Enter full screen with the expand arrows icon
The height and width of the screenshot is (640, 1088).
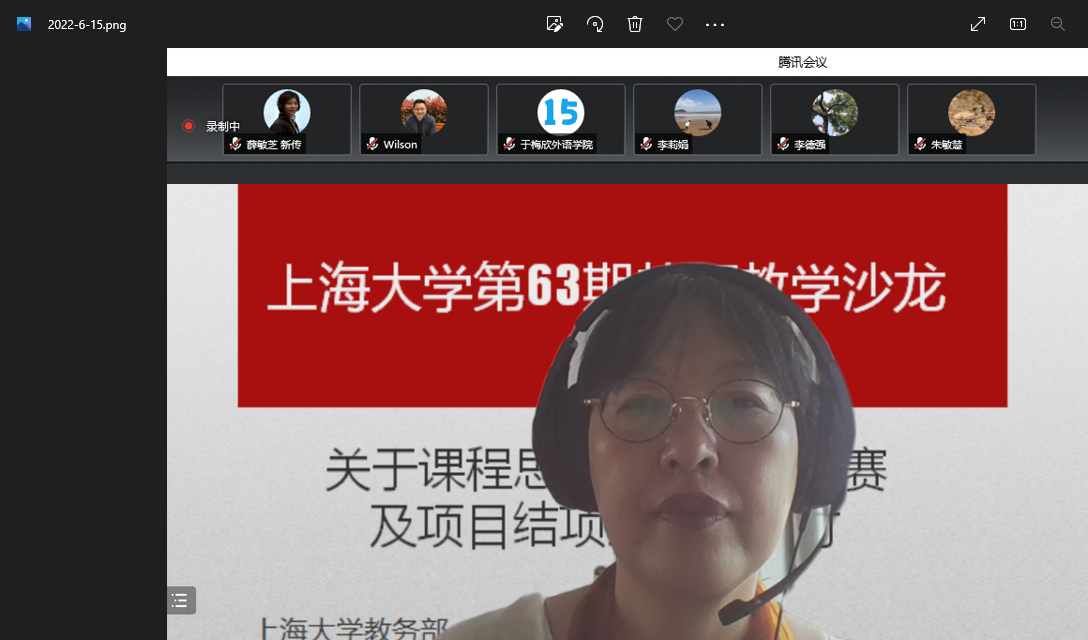[978, 24]
